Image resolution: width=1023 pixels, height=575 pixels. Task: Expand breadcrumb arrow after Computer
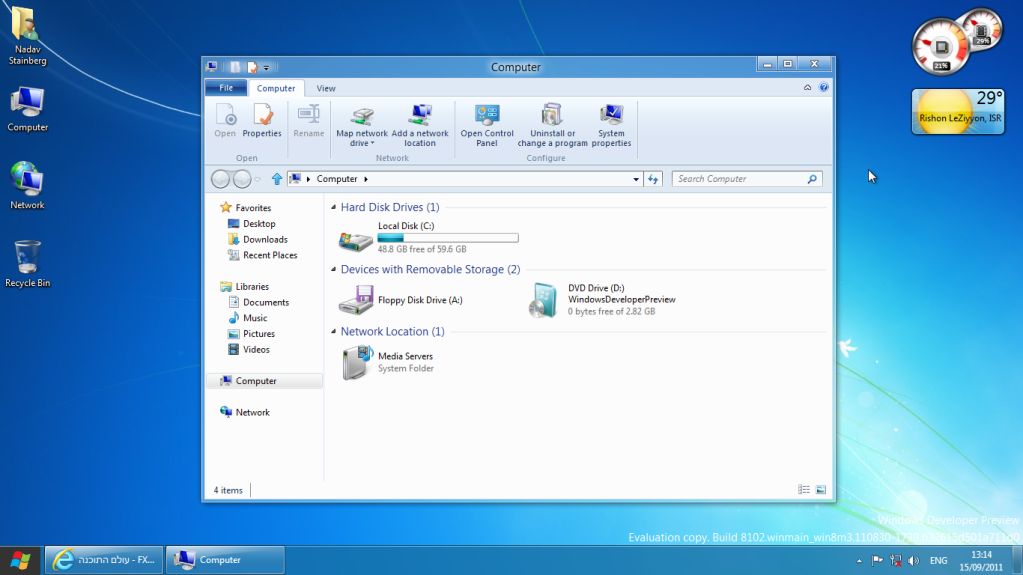click(x=366, y=179)
